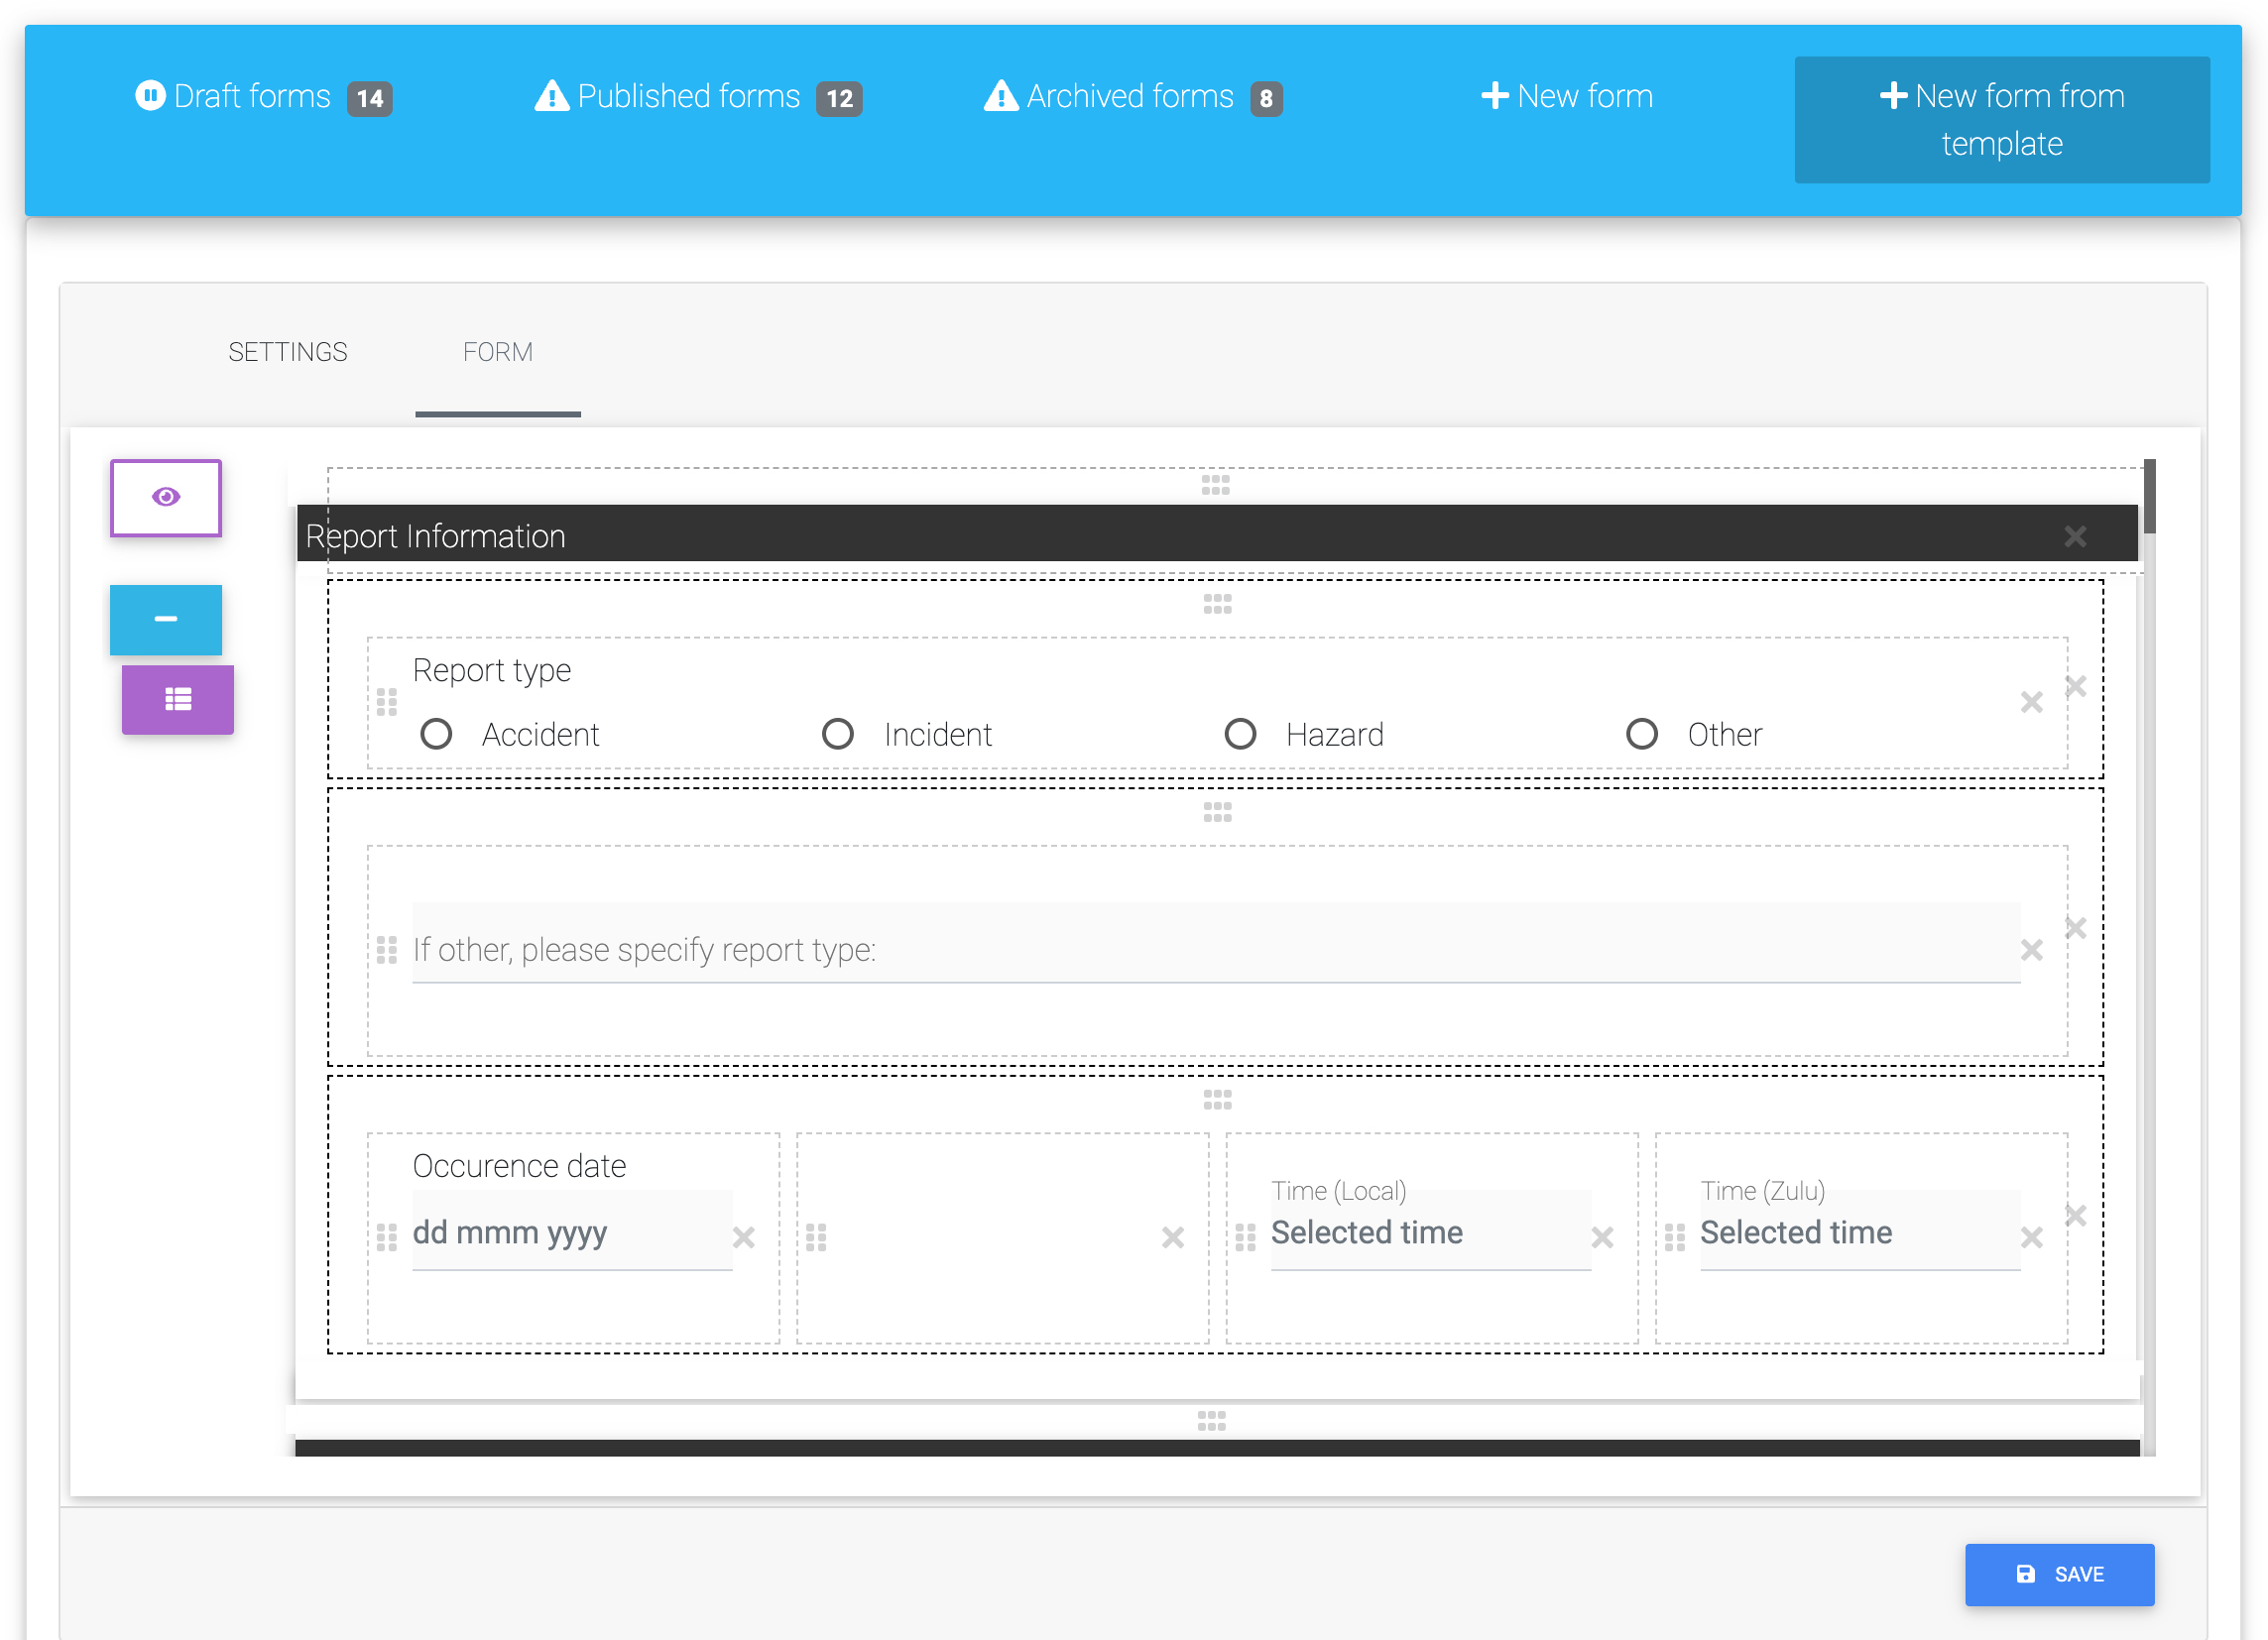The width and height of the screenshot is (2268, 1640).
Task: Remove the empty column beside Occurence date
Action: 1172,1237
